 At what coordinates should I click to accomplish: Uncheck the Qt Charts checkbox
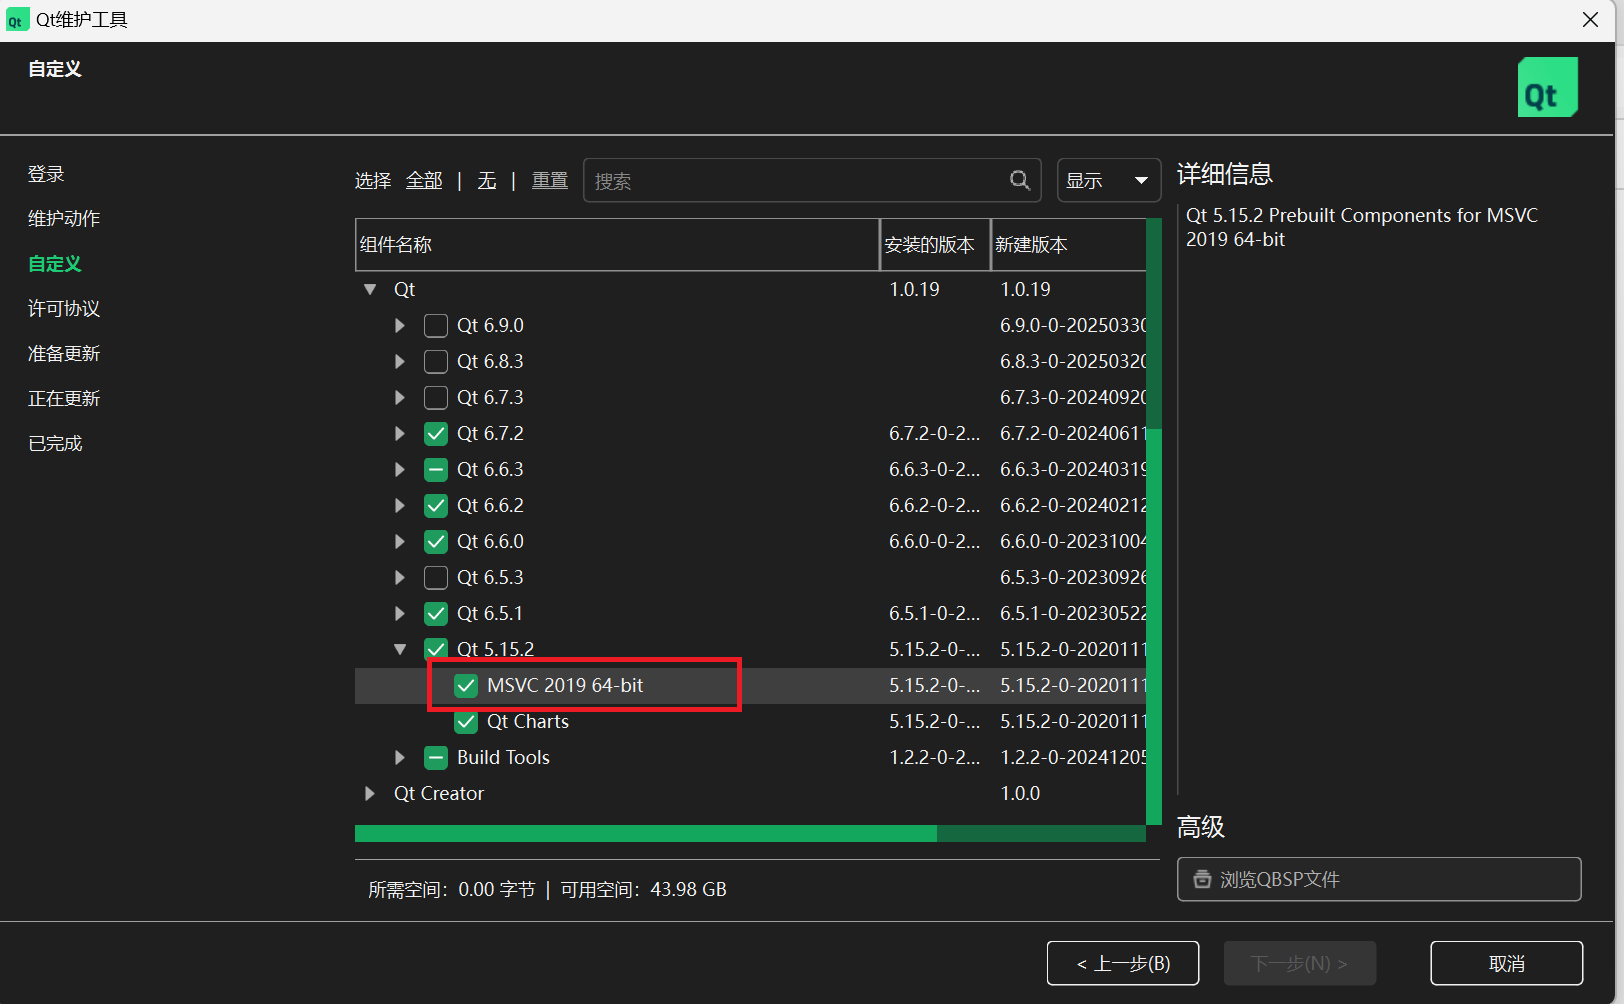pyautogui.click(x=466, y=722)
